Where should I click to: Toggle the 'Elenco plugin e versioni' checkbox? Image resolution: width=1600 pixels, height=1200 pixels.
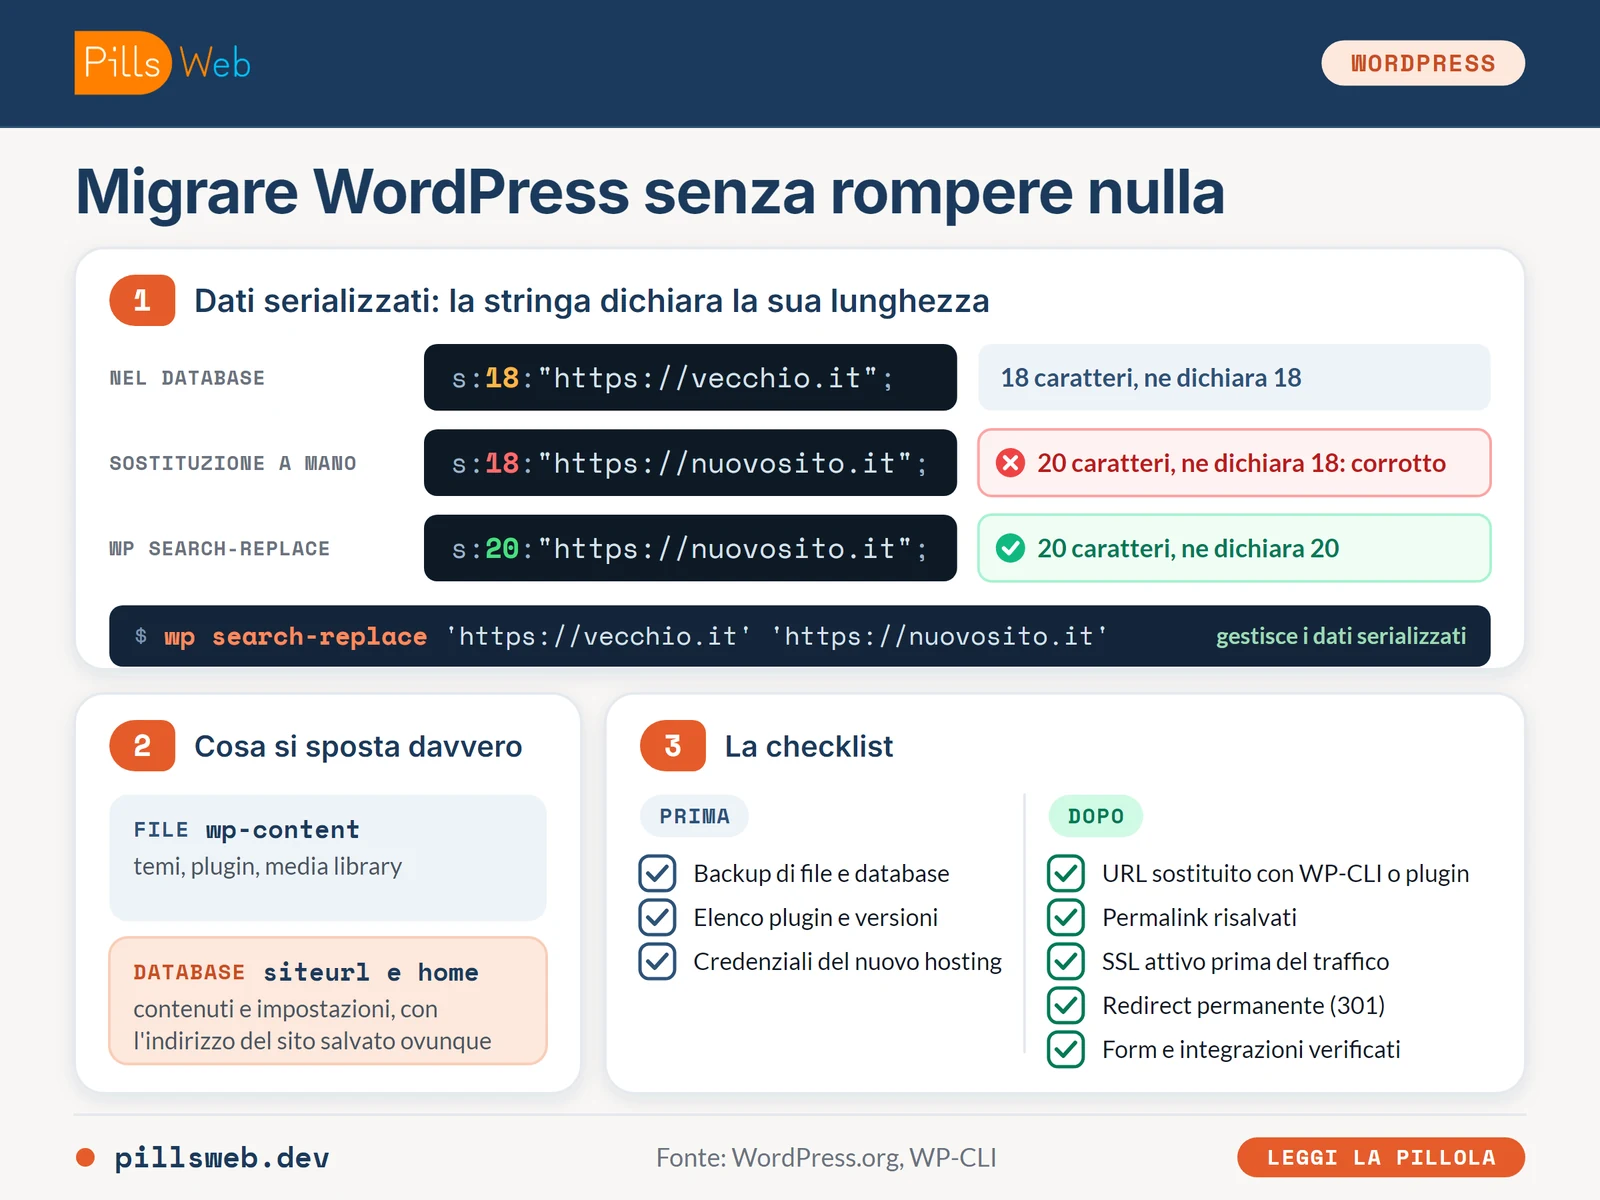point(657,917)
